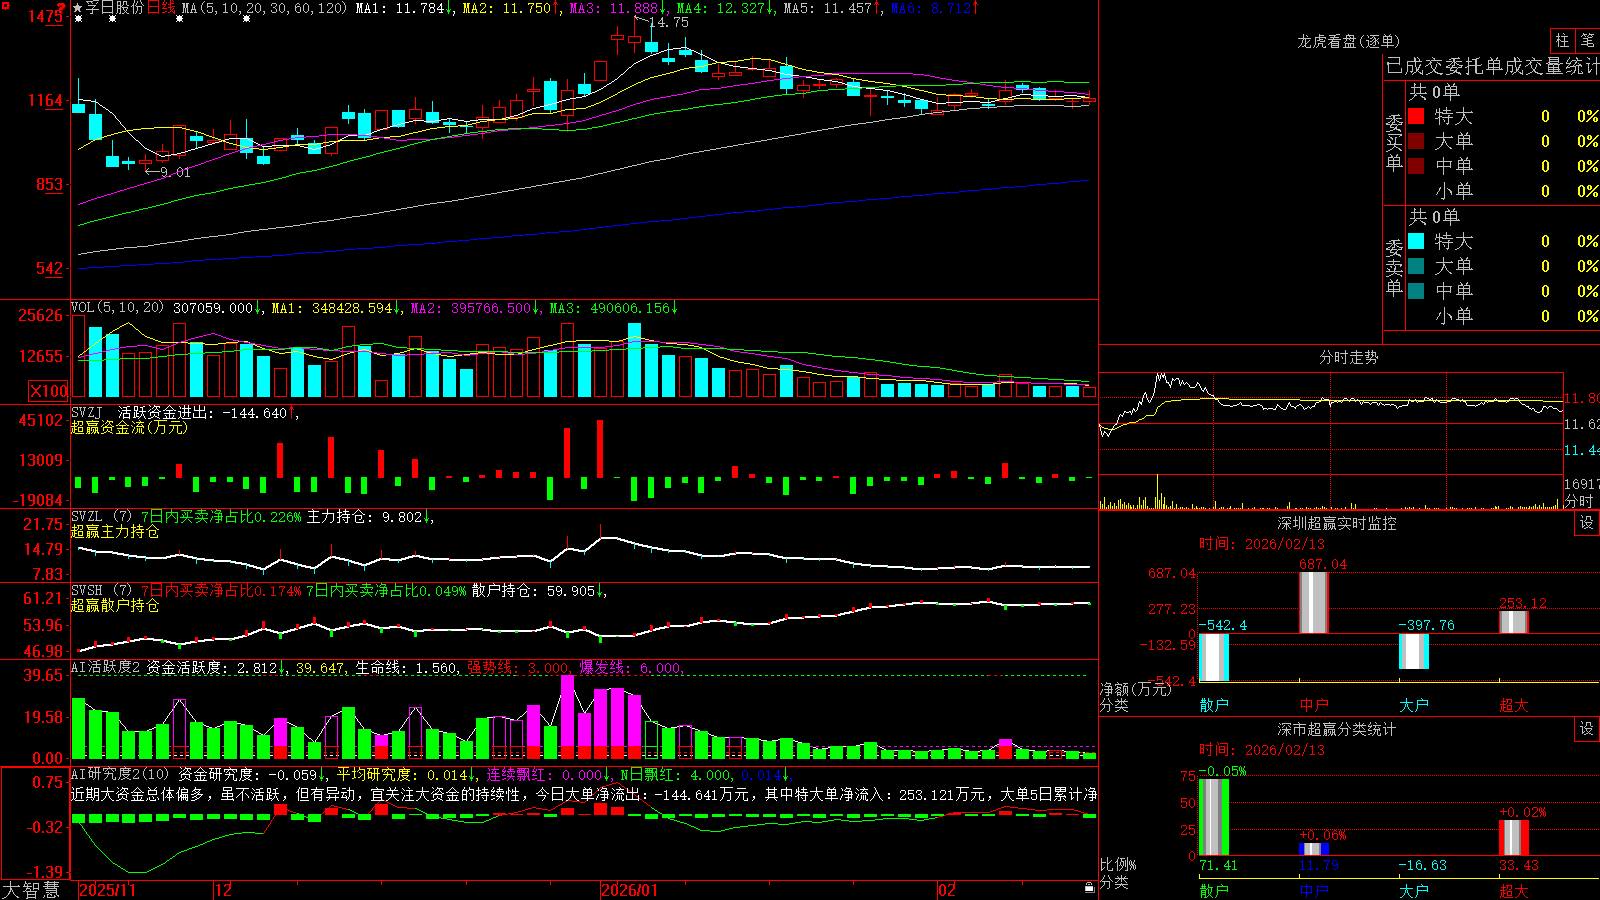Viewport: 1600px width, 900px height.
Task: Click the 2026/01 date marker
Action: tap(630, 890)
